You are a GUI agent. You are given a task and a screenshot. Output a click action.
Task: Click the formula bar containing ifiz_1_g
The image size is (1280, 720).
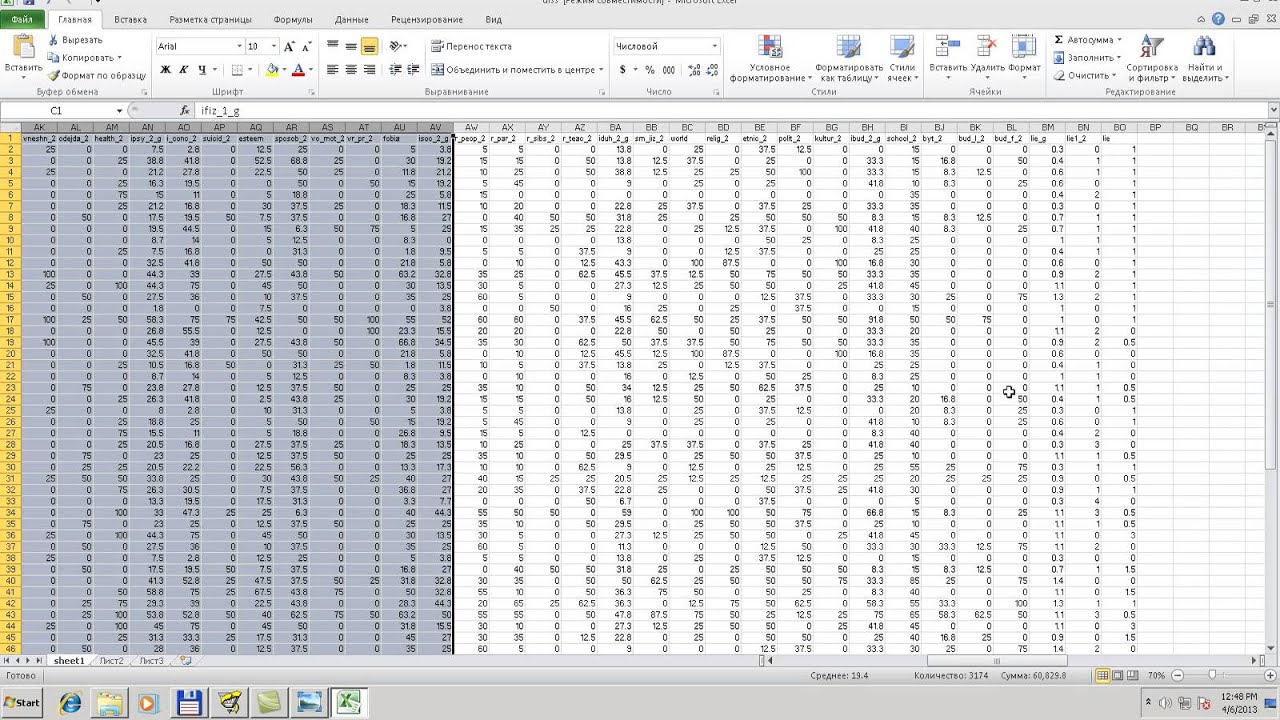728,111
